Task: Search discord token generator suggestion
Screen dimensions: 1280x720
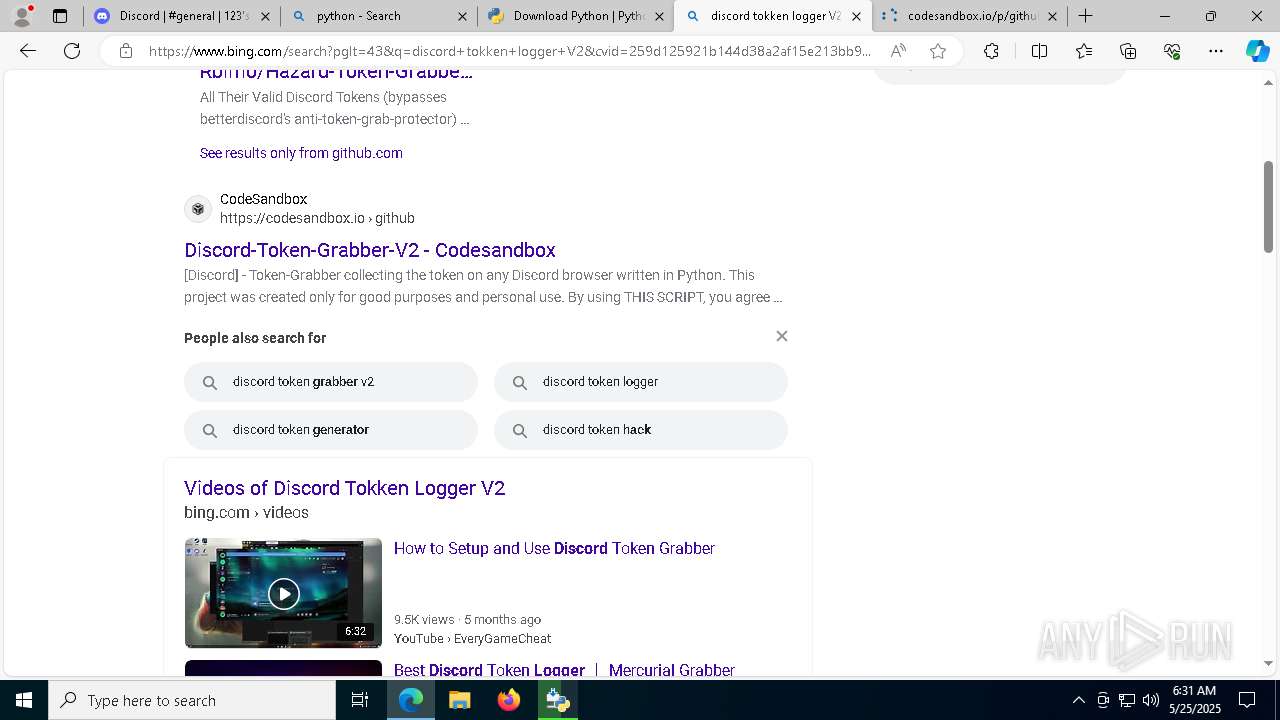Action: 331,430
